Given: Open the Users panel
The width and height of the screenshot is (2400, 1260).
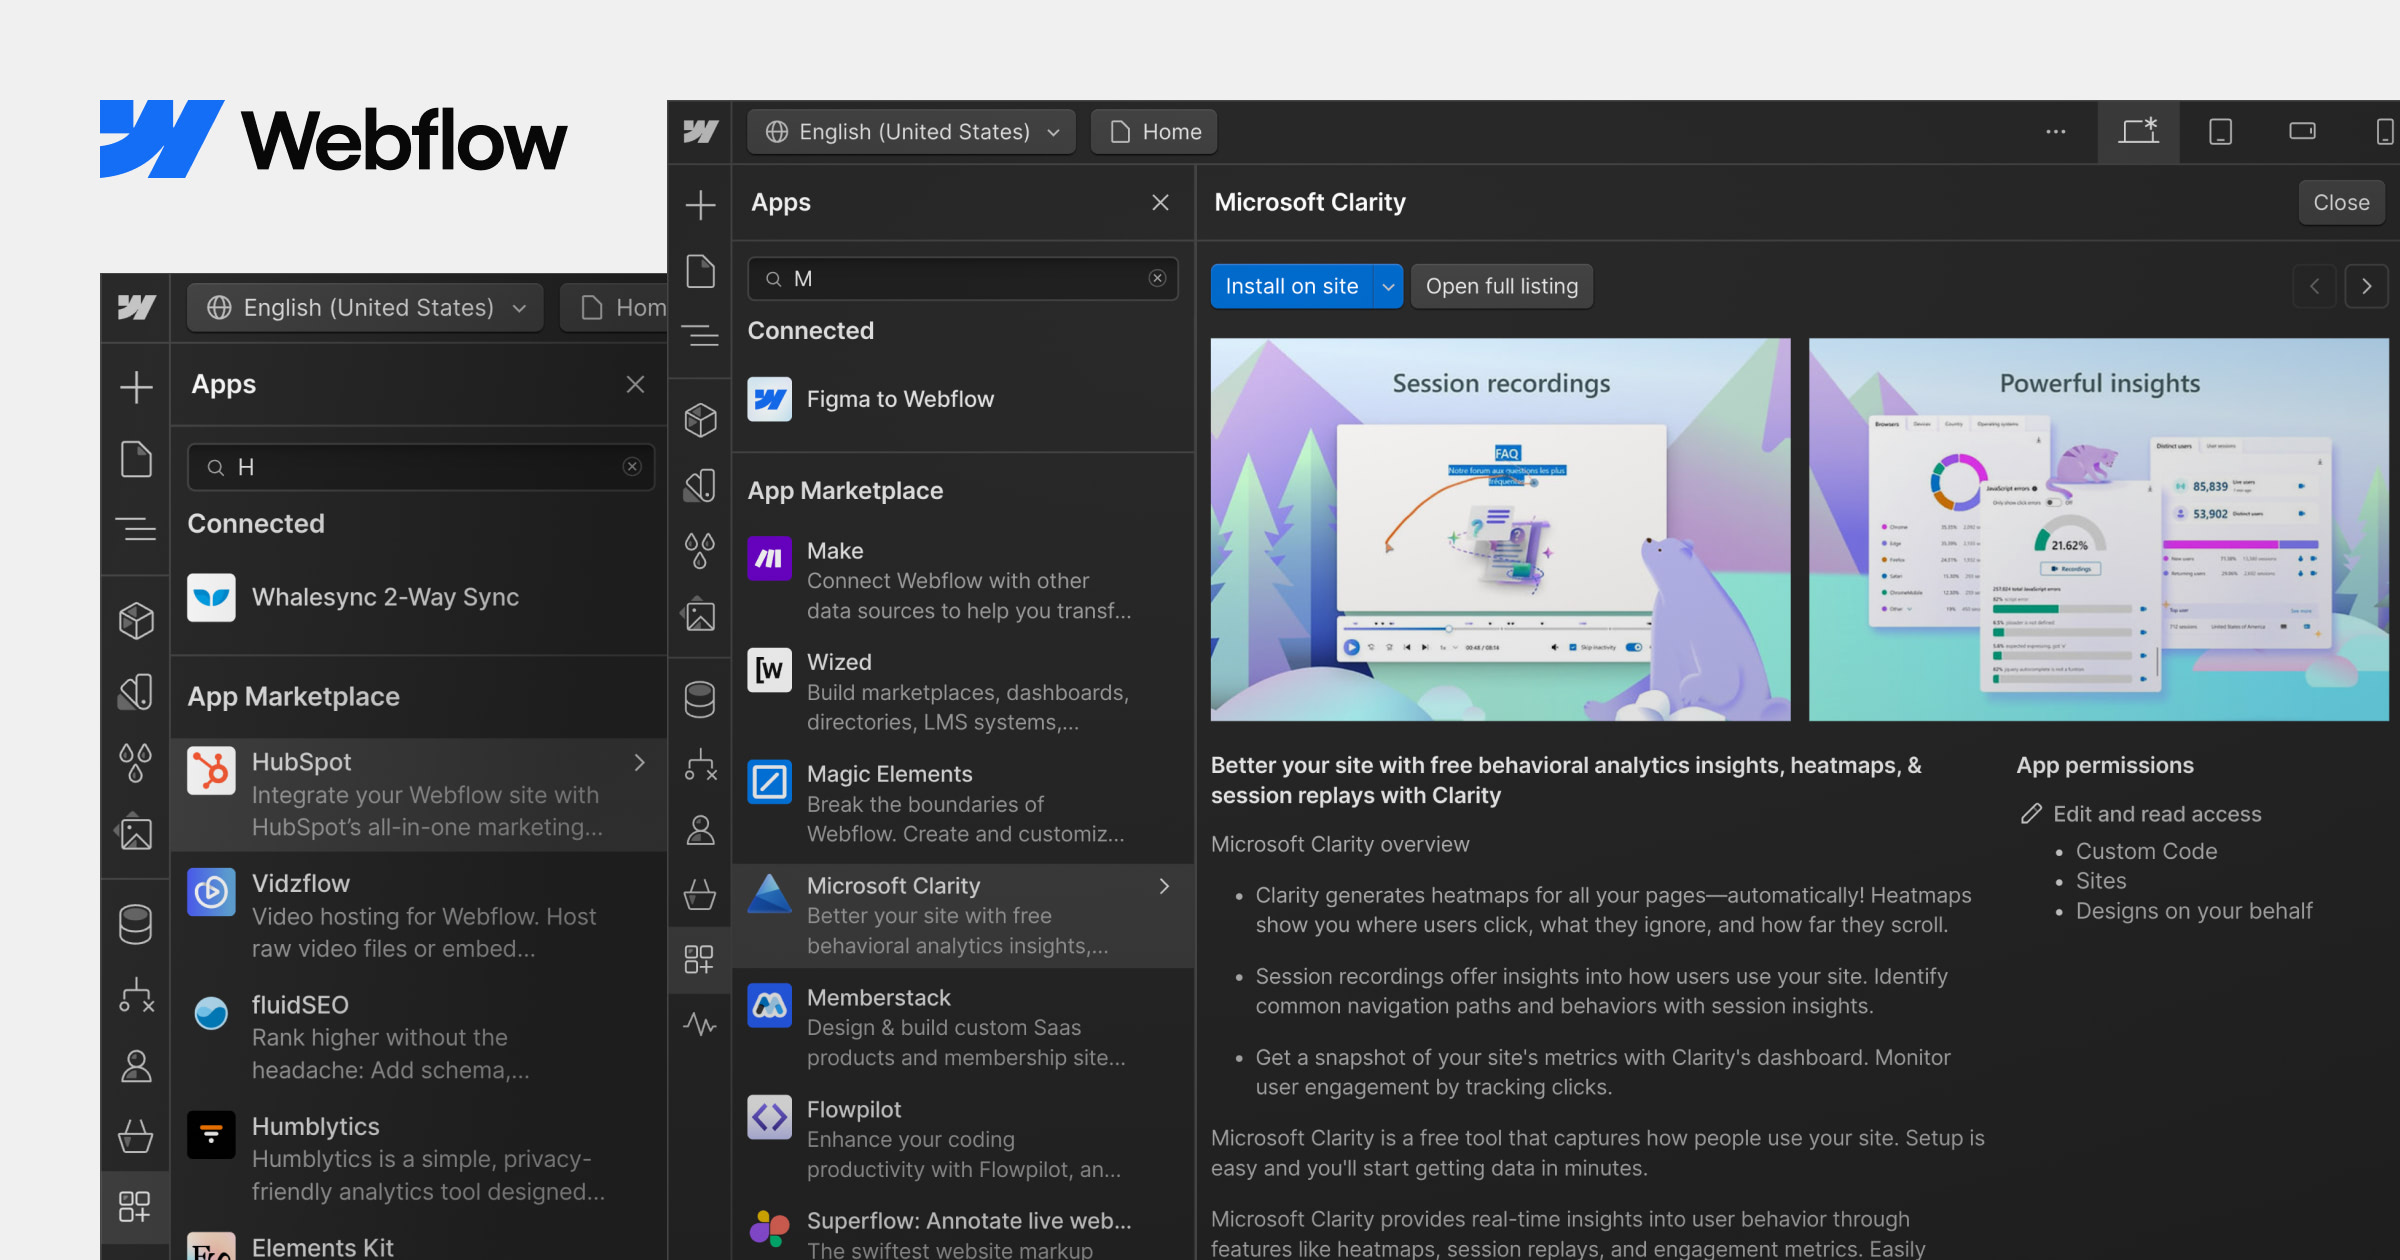Looking at the screenshot, I should click(x=700, y=830).
